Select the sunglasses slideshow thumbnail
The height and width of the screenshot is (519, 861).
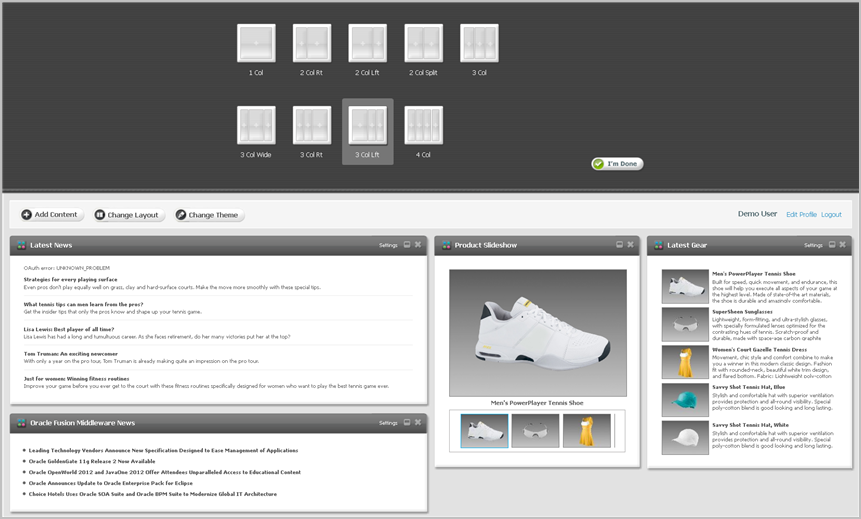point(535,431)
